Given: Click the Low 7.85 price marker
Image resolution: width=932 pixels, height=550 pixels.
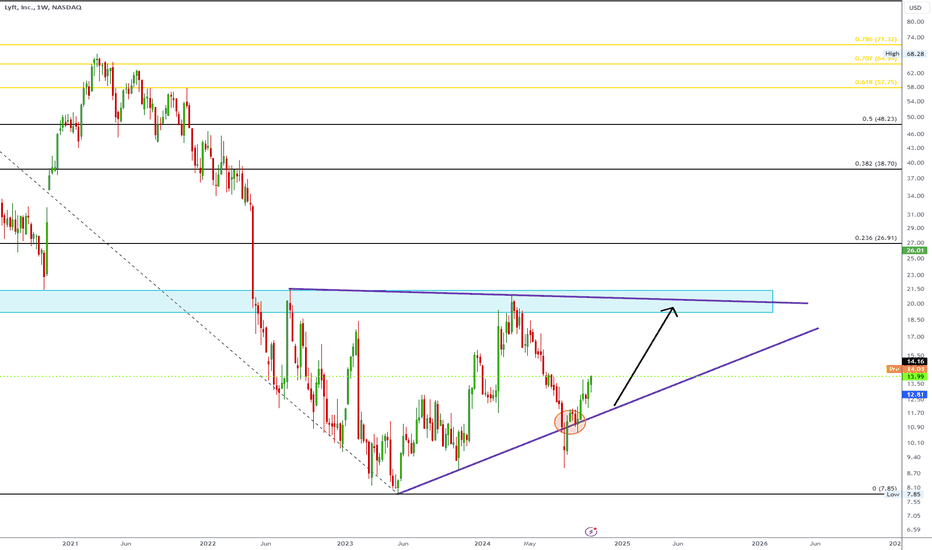Looking at the screenshot, I should [904, 495].
